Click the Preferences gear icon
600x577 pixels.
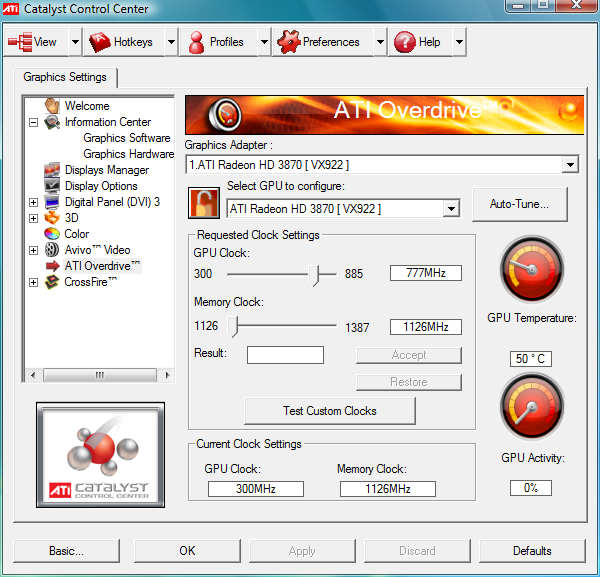click(289, 42)
